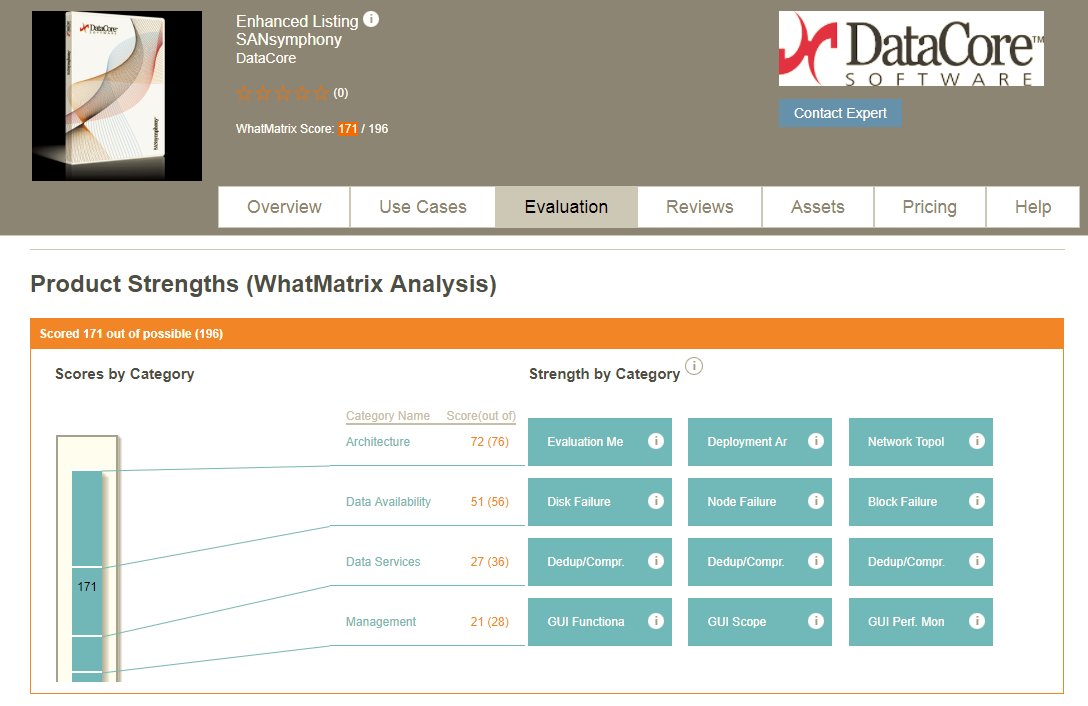Open the Pricing tab
This screenshot has height=706, width=1088.
[x=929, y=206]
